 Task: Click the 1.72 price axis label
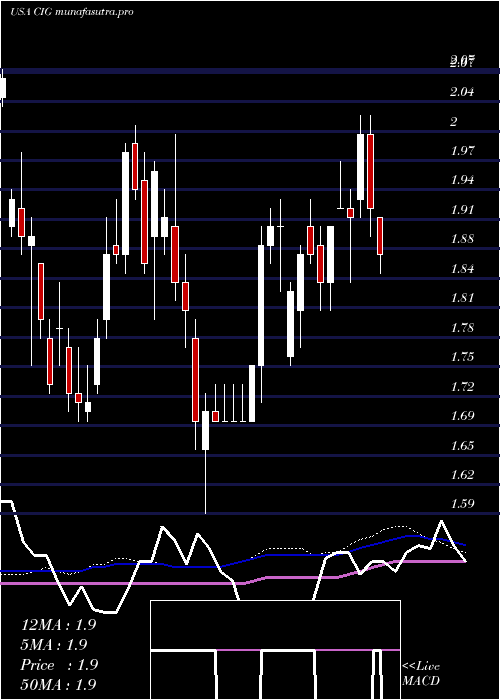click(462, 387)
